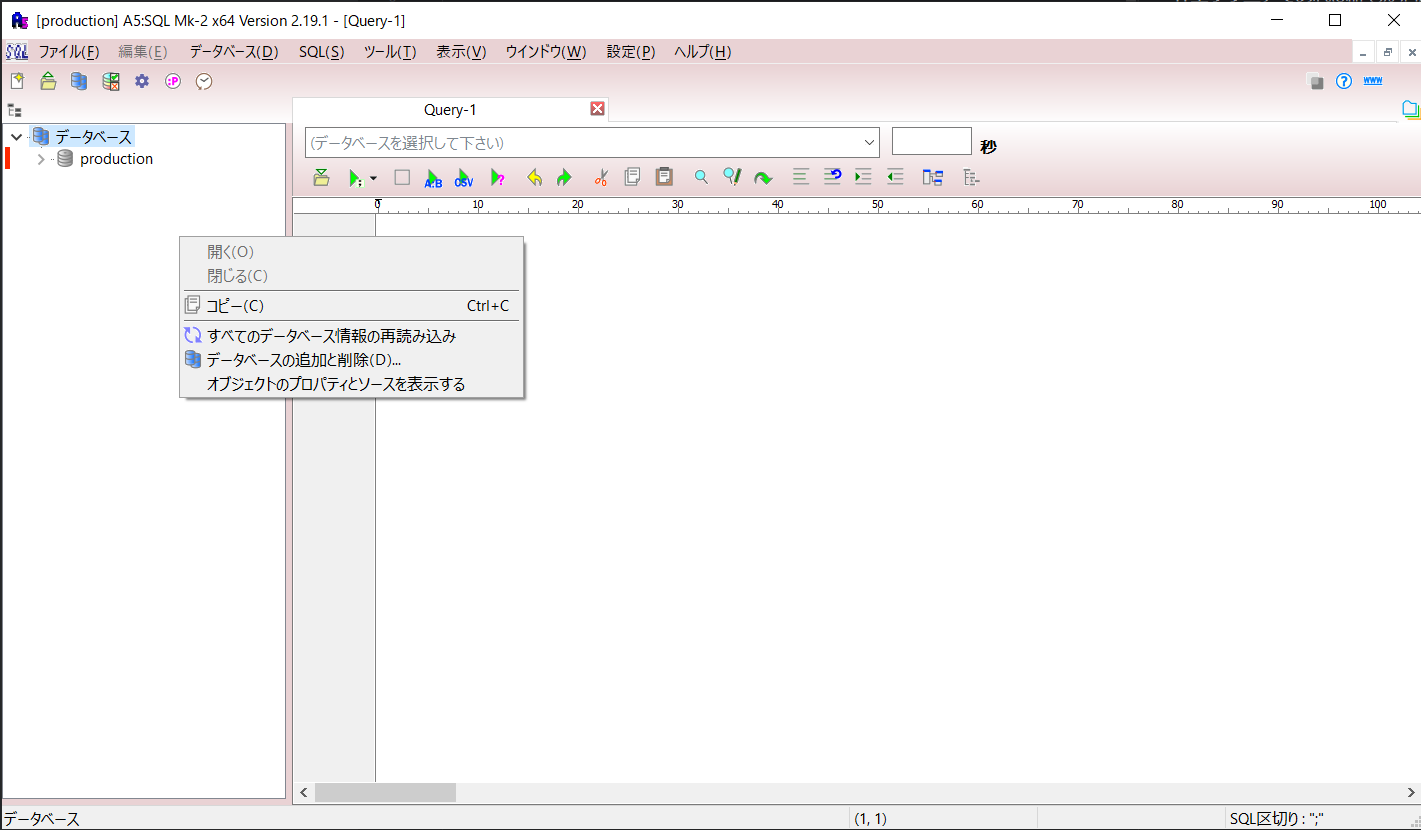
Task: Click the seconds input field beside 秒
Action: point(931,142)
